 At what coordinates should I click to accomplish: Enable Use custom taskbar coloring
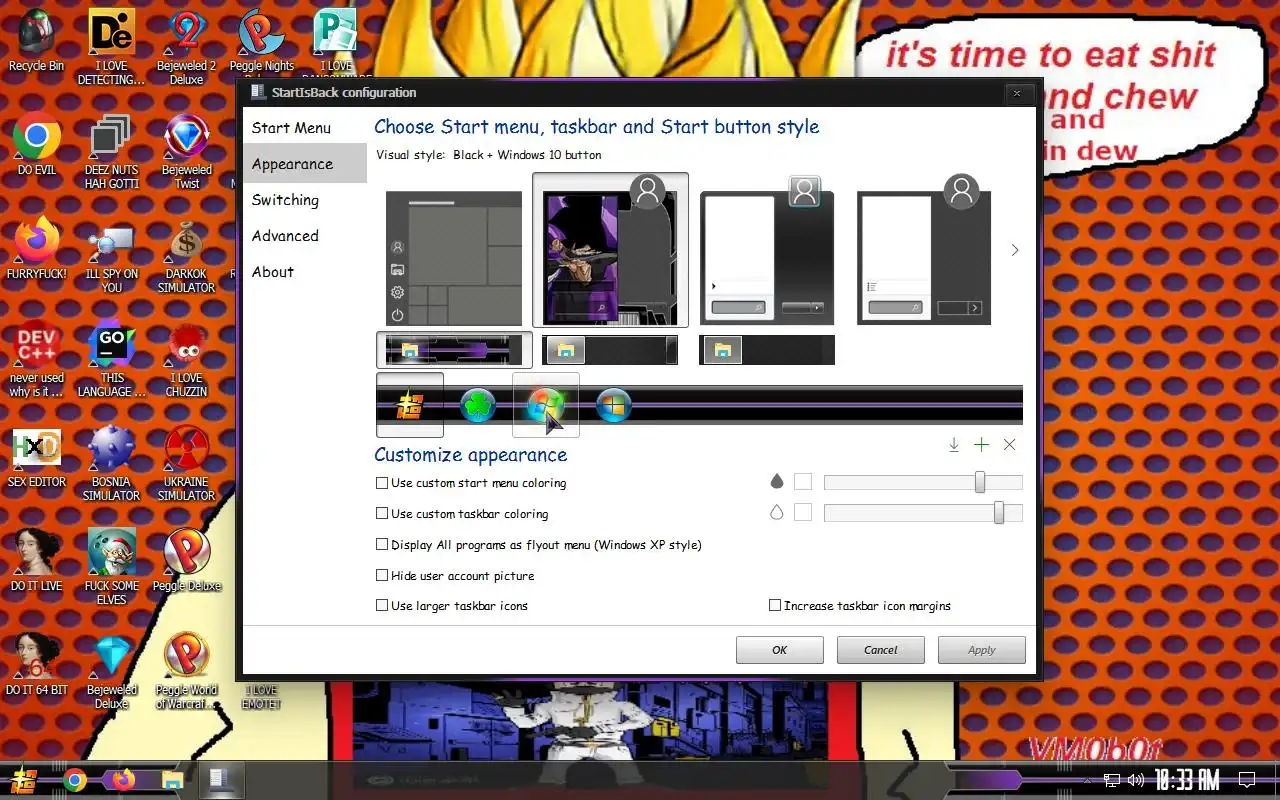[462, 514]
